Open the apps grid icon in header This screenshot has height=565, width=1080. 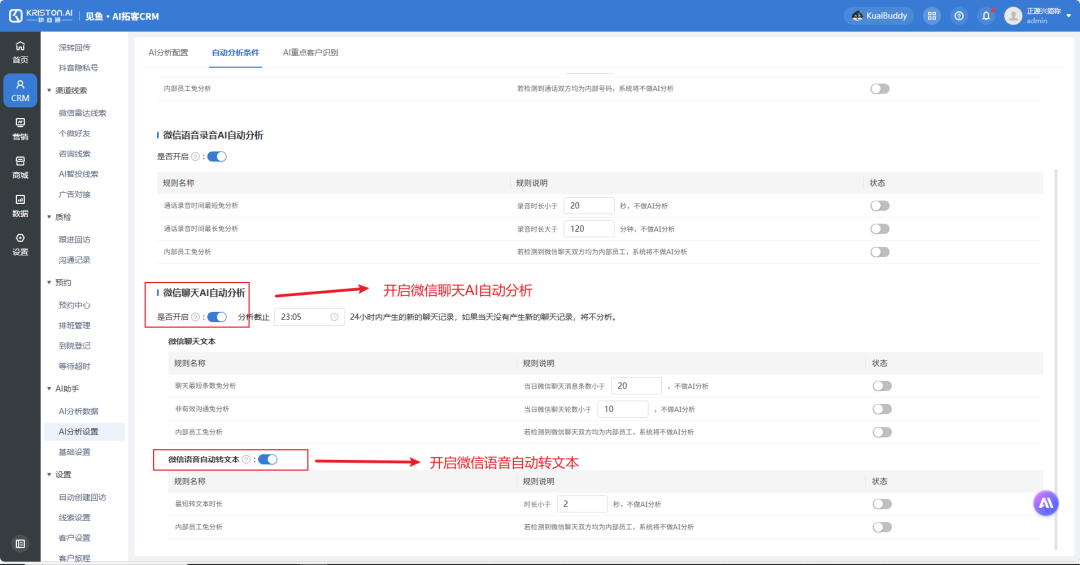coord(932,16)
